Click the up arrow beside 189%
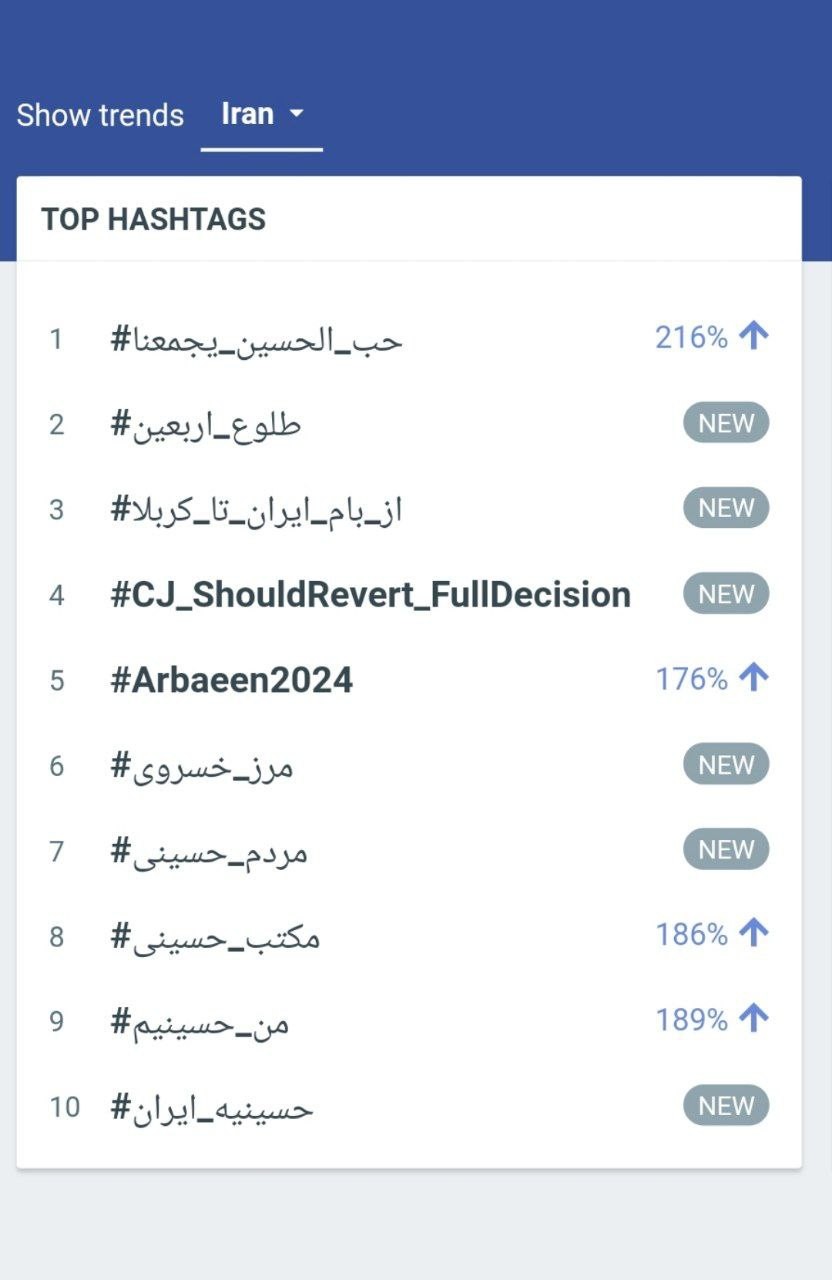Image resolution: width=832 pixels, height=1280 pixels. point(753,1019)
